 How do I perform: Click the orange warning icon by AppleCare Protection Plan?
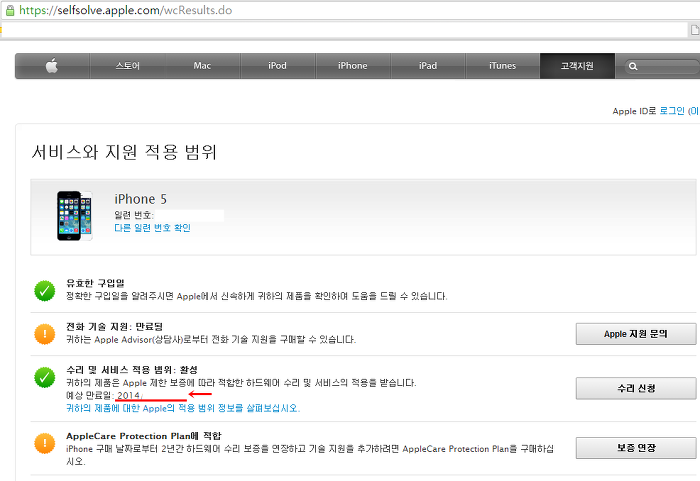tap(45, 443)
